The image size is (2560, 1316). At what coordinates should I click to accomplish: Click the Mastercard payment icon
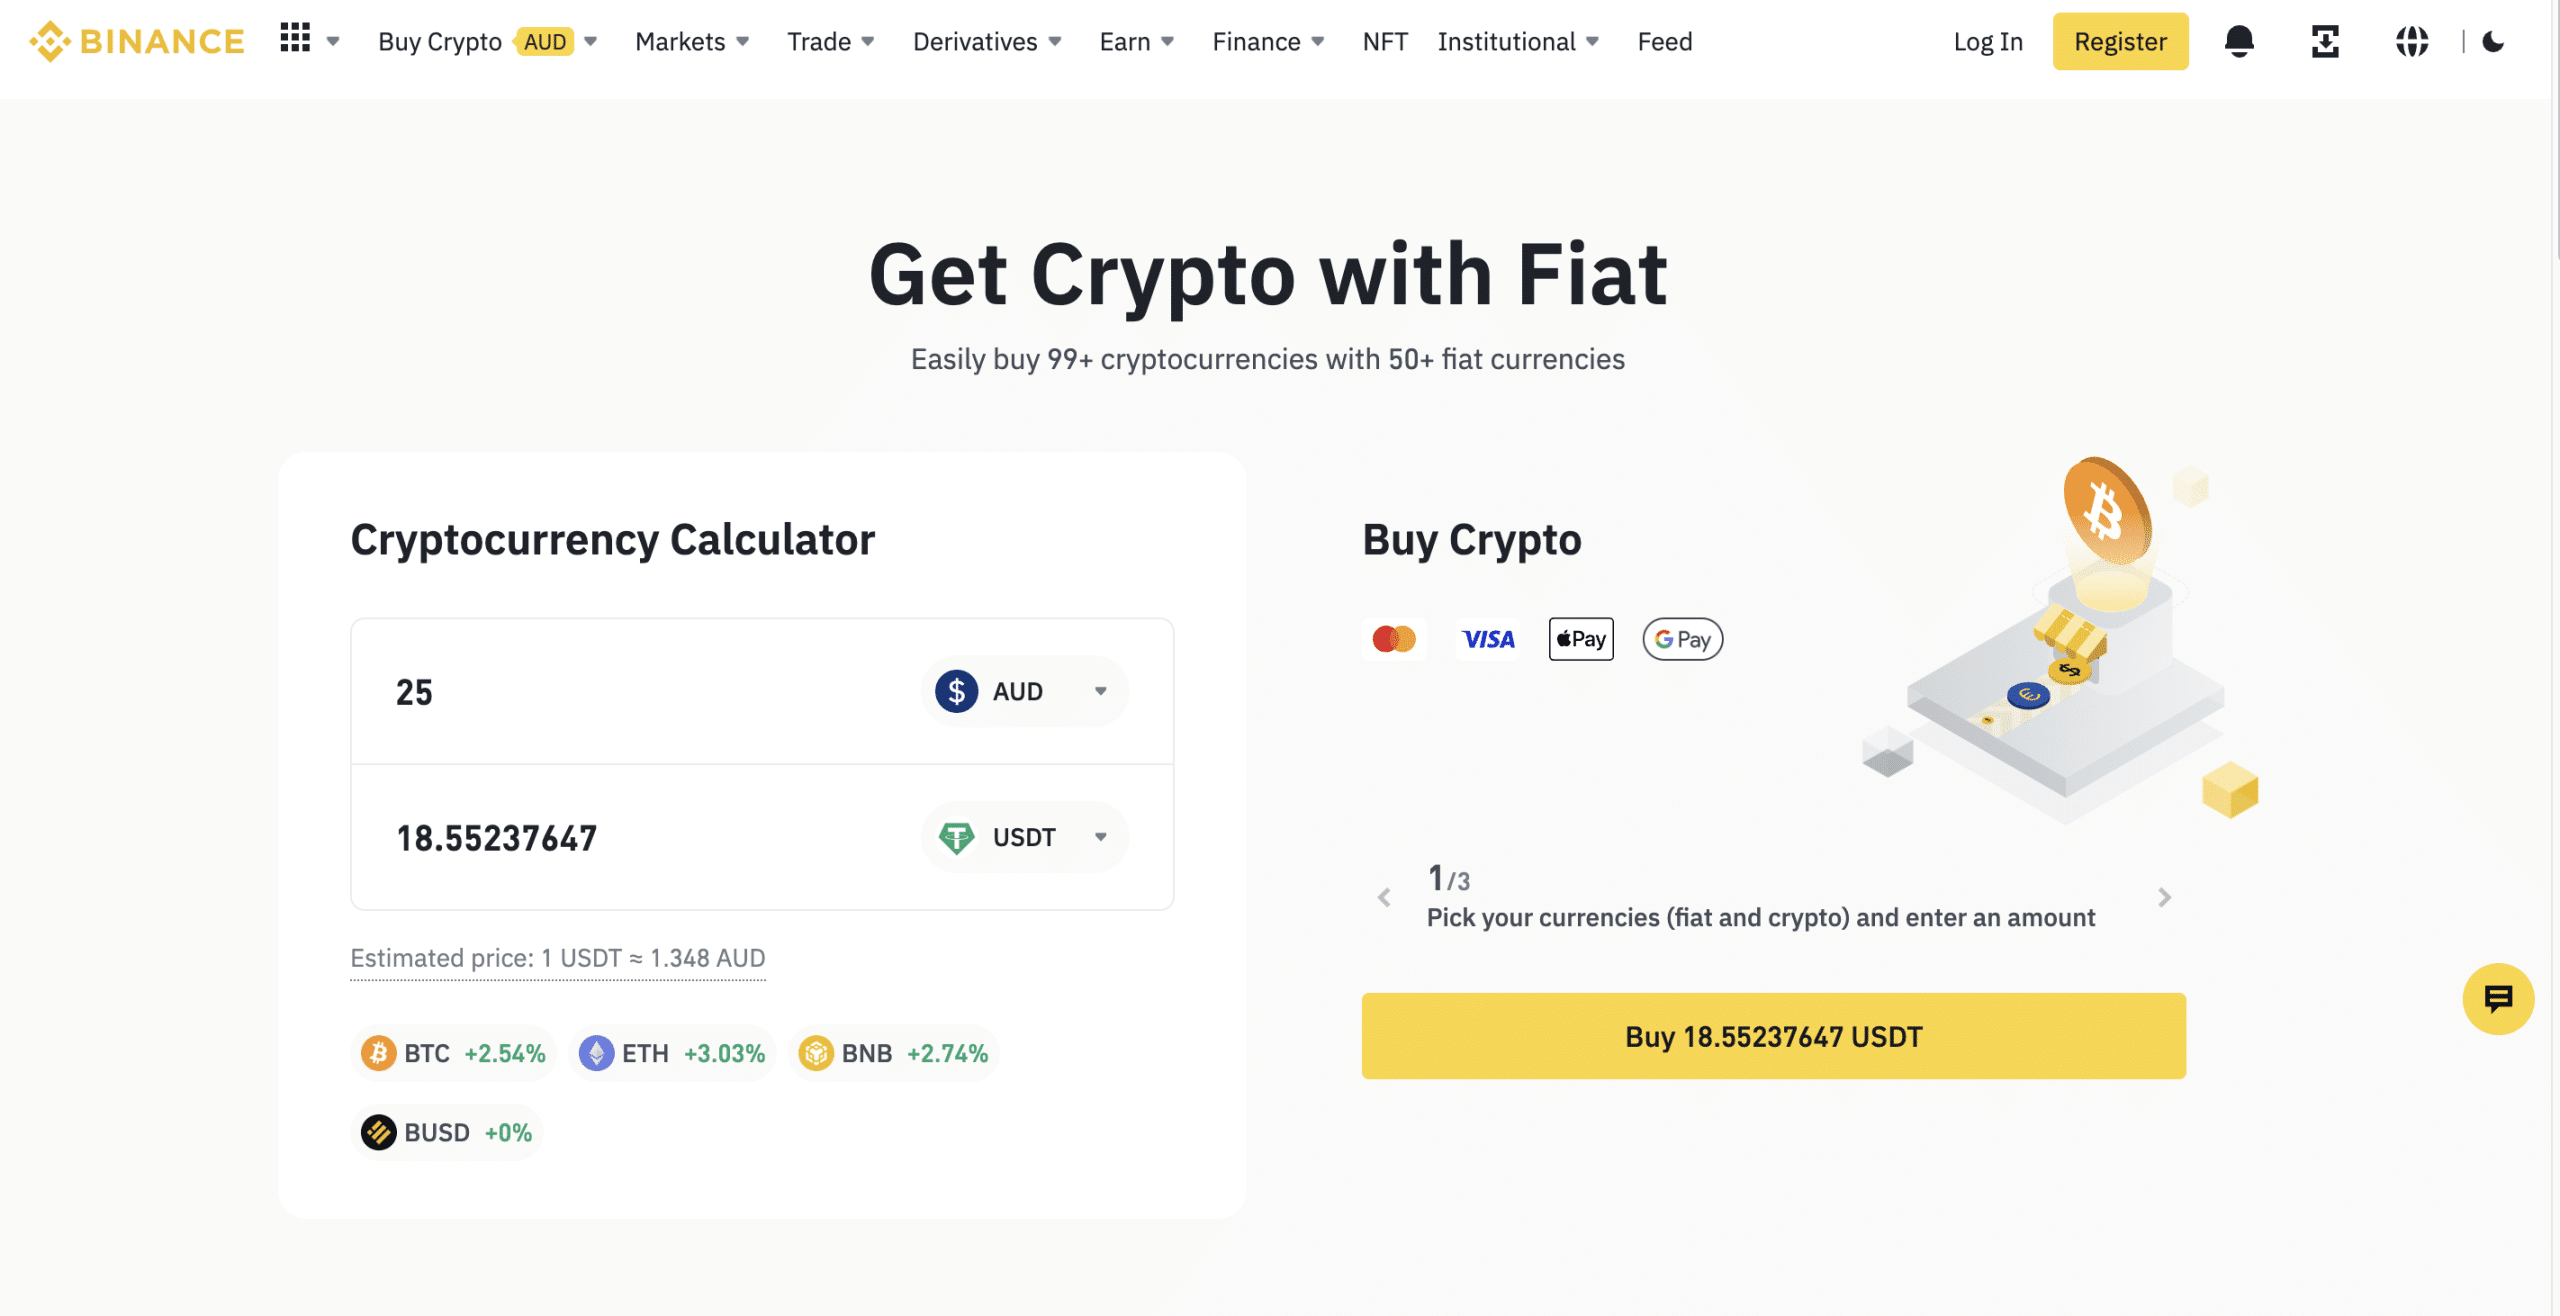tap(1394, 638)
